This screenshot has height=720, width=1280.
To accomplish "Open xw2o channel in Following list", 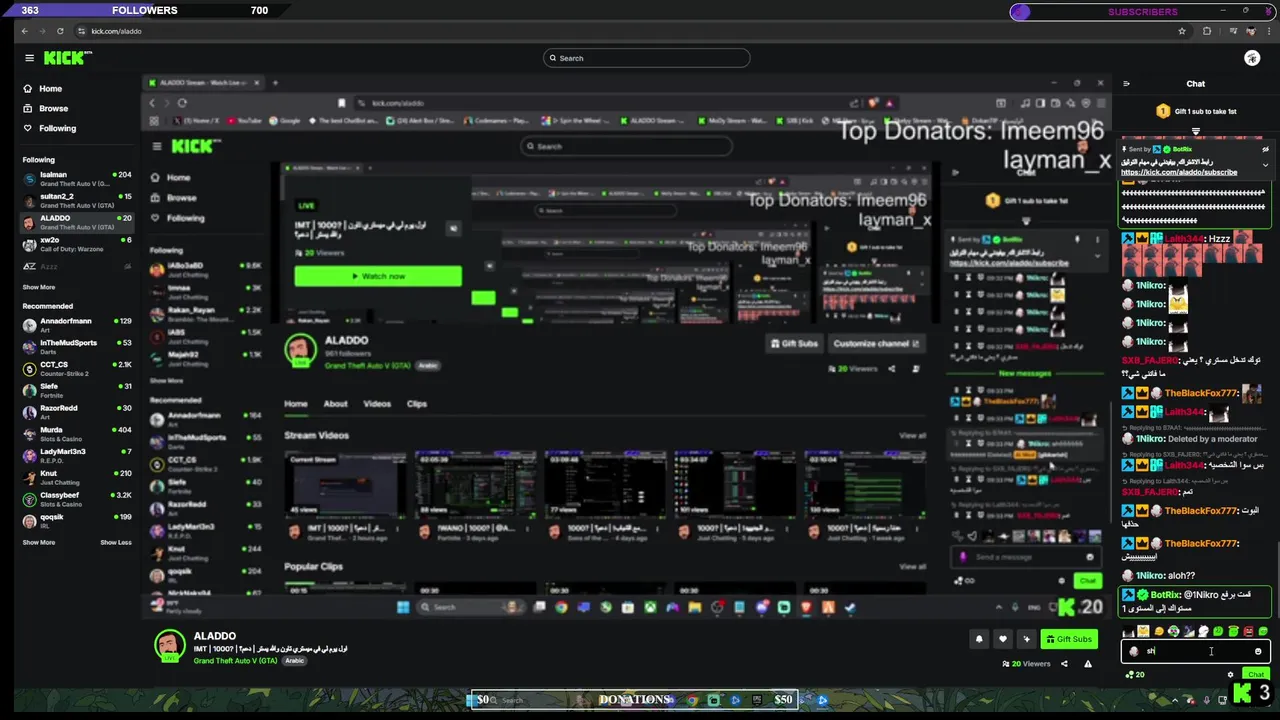I will [78, 244].
